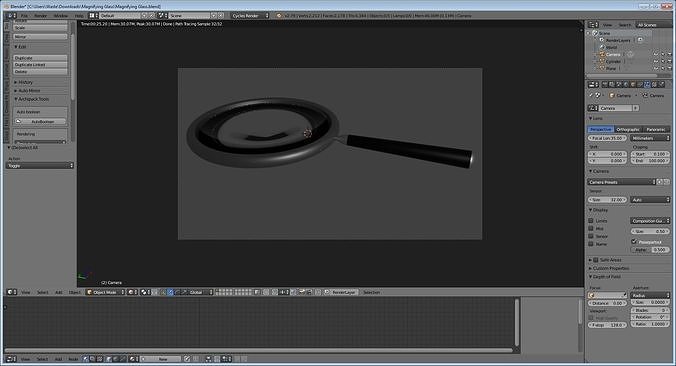
Task: Click the RenderLayers icon in the outliner
Action: pos(602,40)
